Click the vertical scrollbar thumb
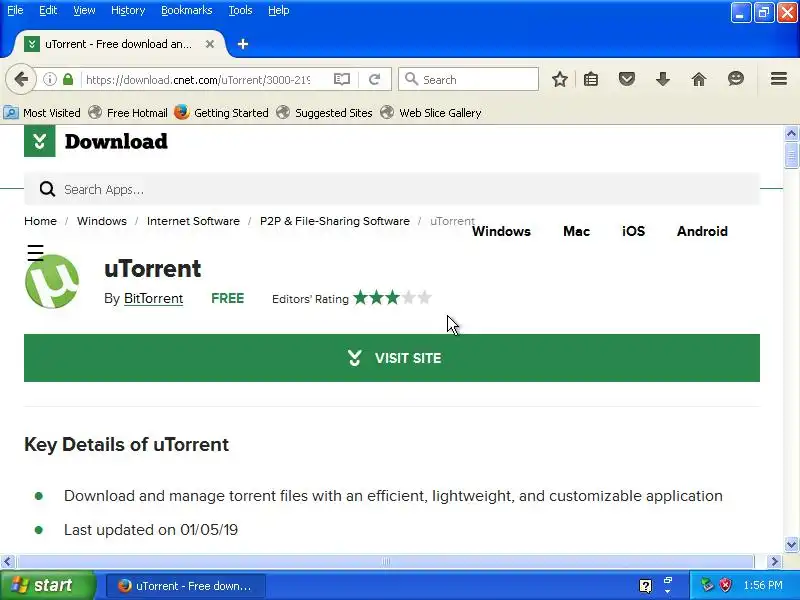800x600 pixels. pyautogui.click(x=791, y=155)
